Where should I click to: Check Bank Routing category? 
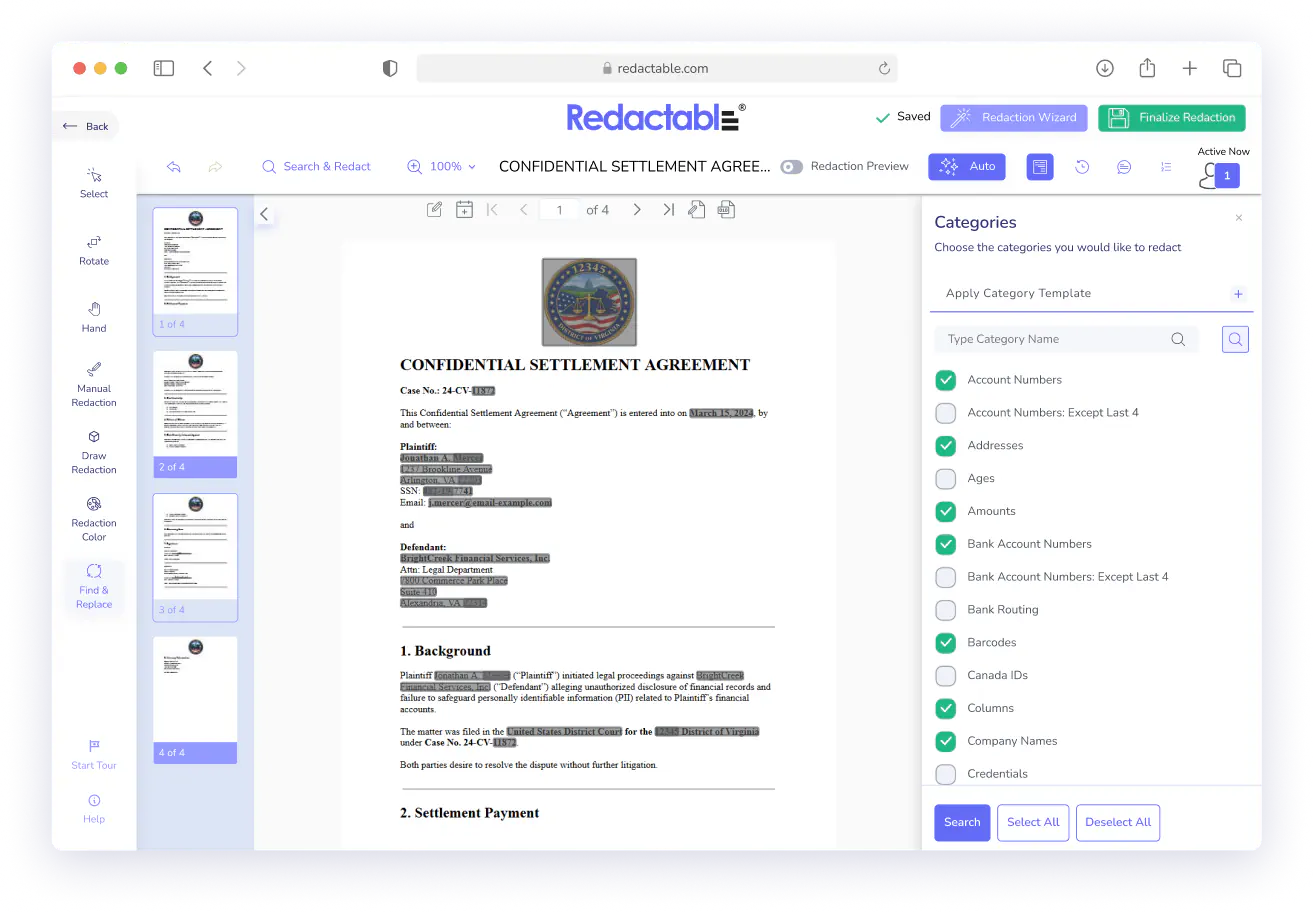pos(945,610)
